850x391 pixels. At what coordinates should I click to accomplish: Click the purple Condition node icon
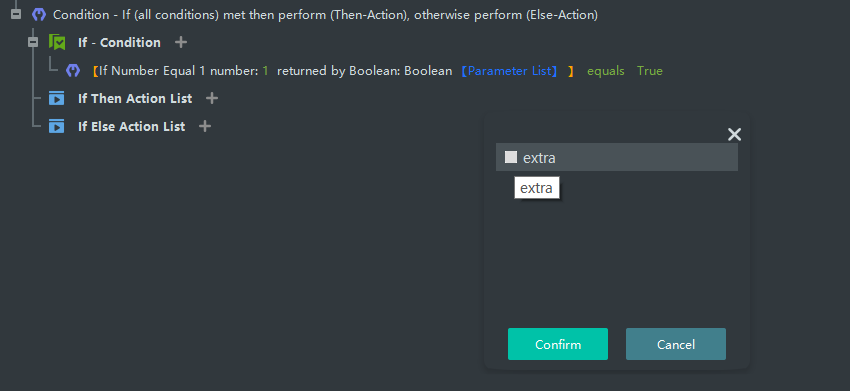coord(38,15)
